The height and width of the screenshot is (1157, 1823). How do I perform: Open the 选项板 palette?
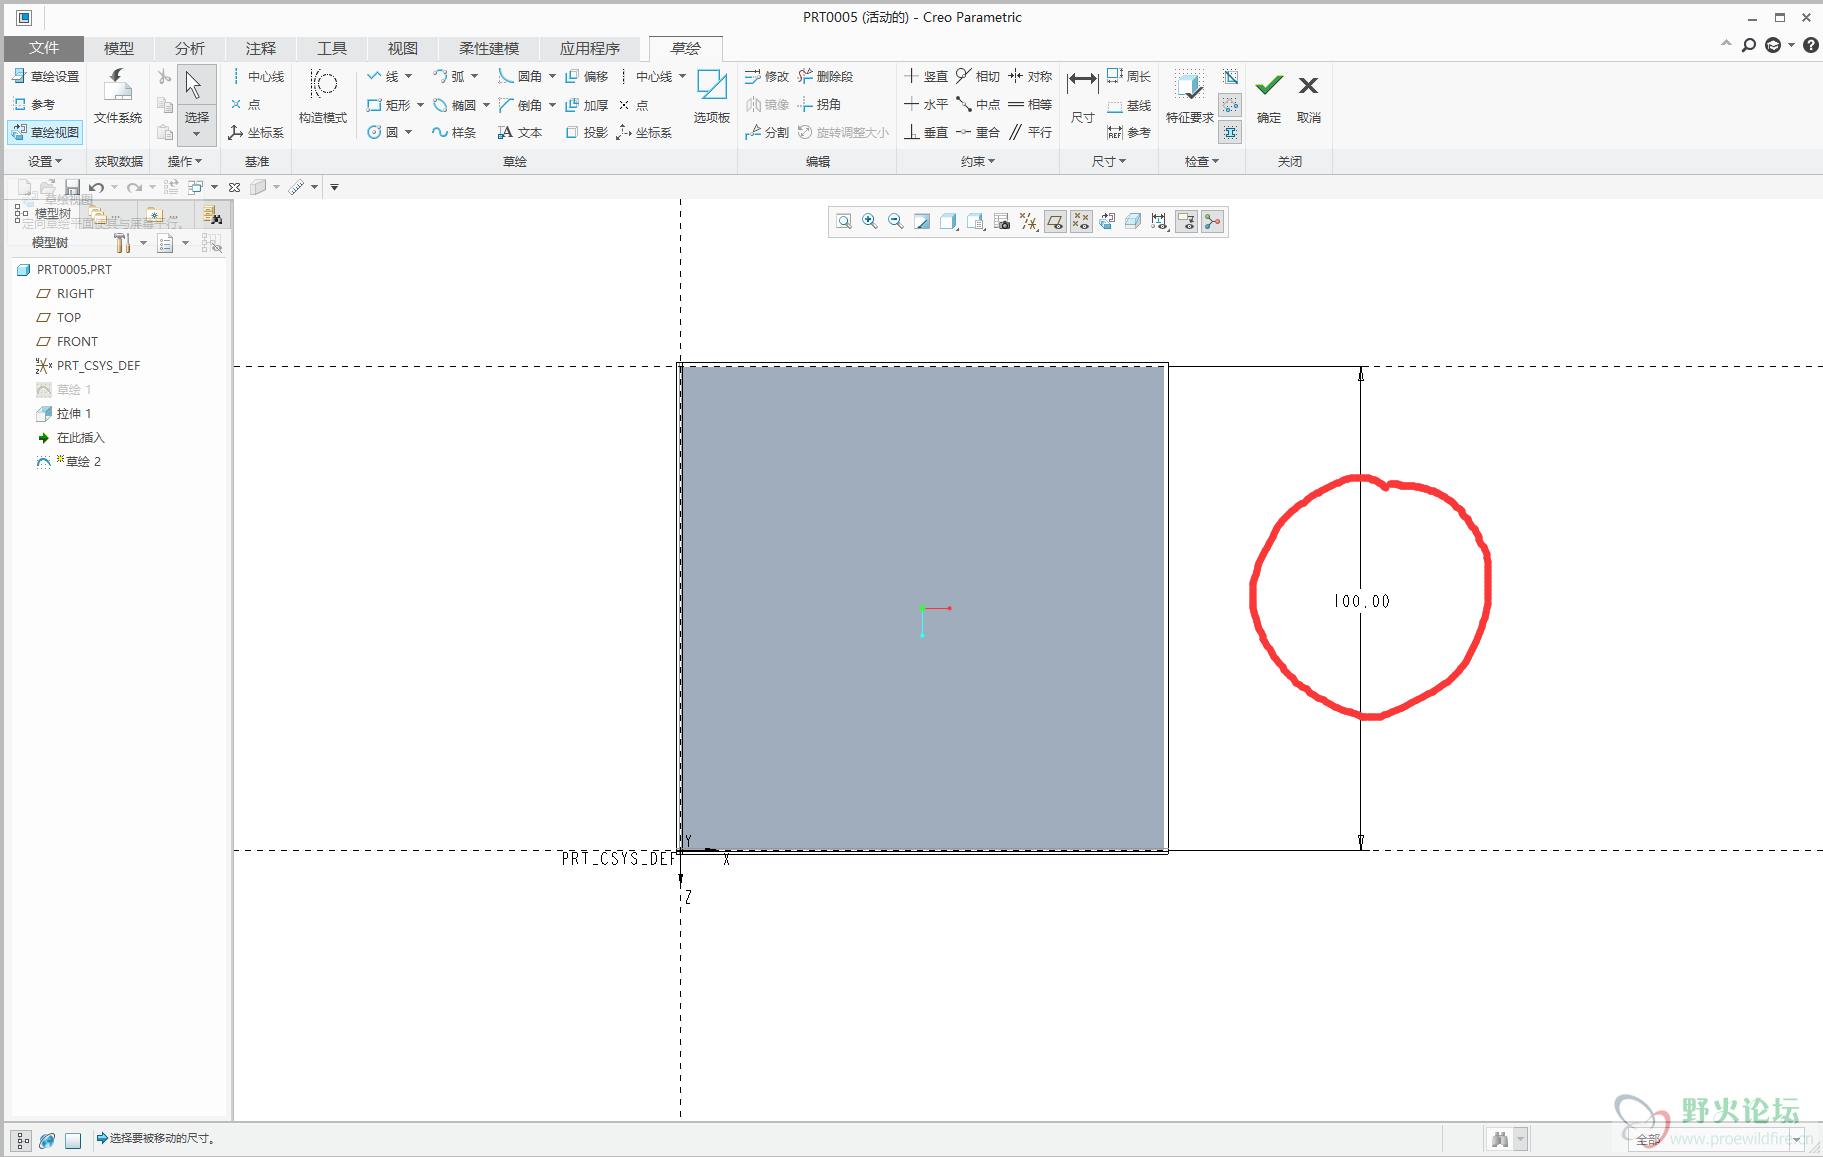coord(712,96)
